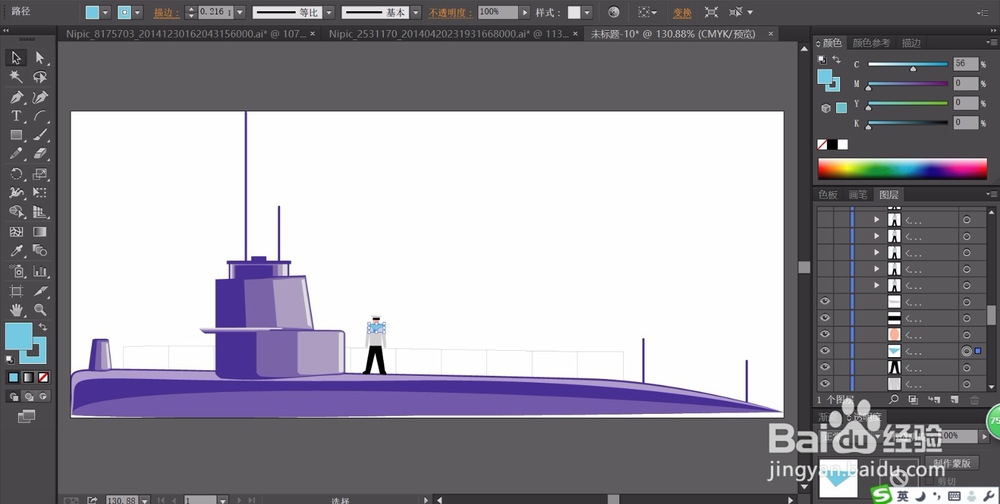The image size is (1000, 504).
Task: Select the Eyedropper tool
Action: click(17, 252)
